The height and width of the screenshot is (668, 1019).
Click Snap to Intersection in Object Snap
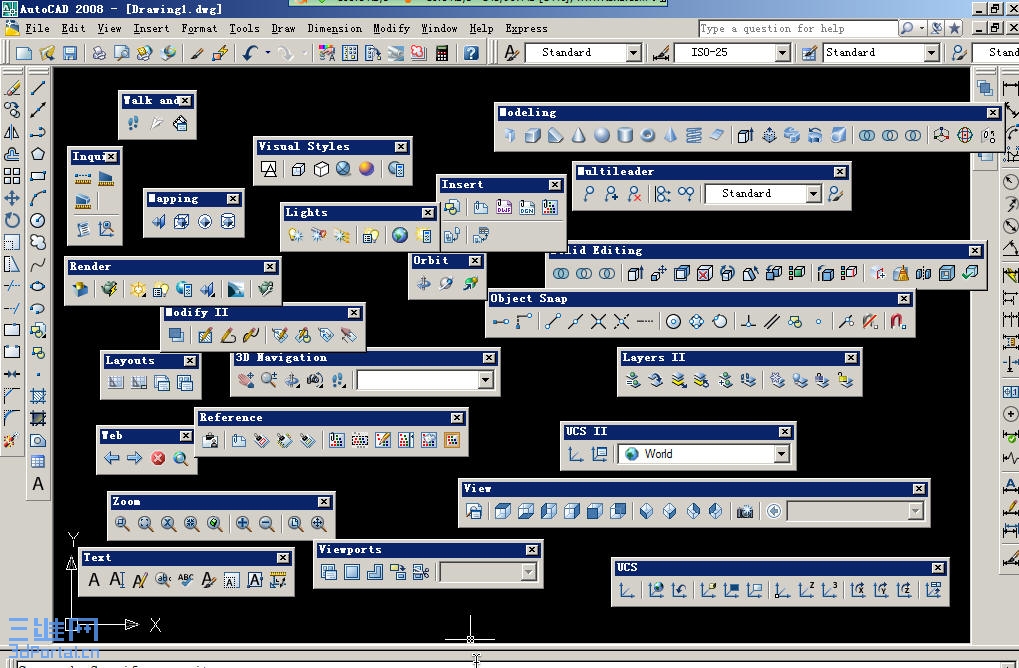click(599, 321)
